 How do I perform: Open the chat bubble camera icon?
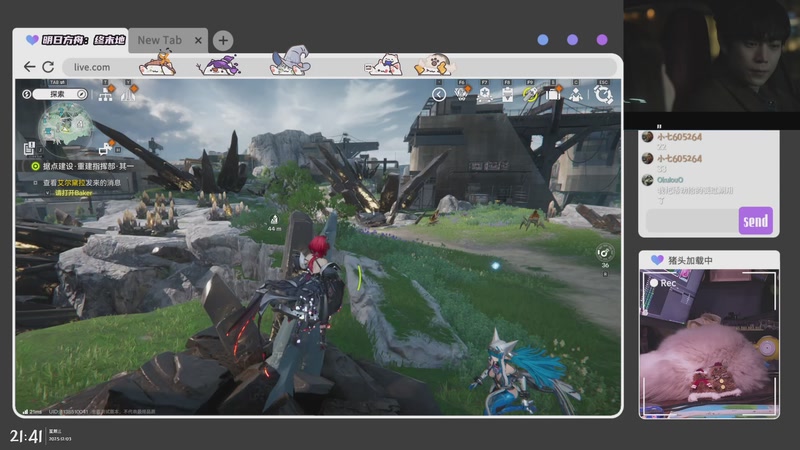[x=105, y=148]
